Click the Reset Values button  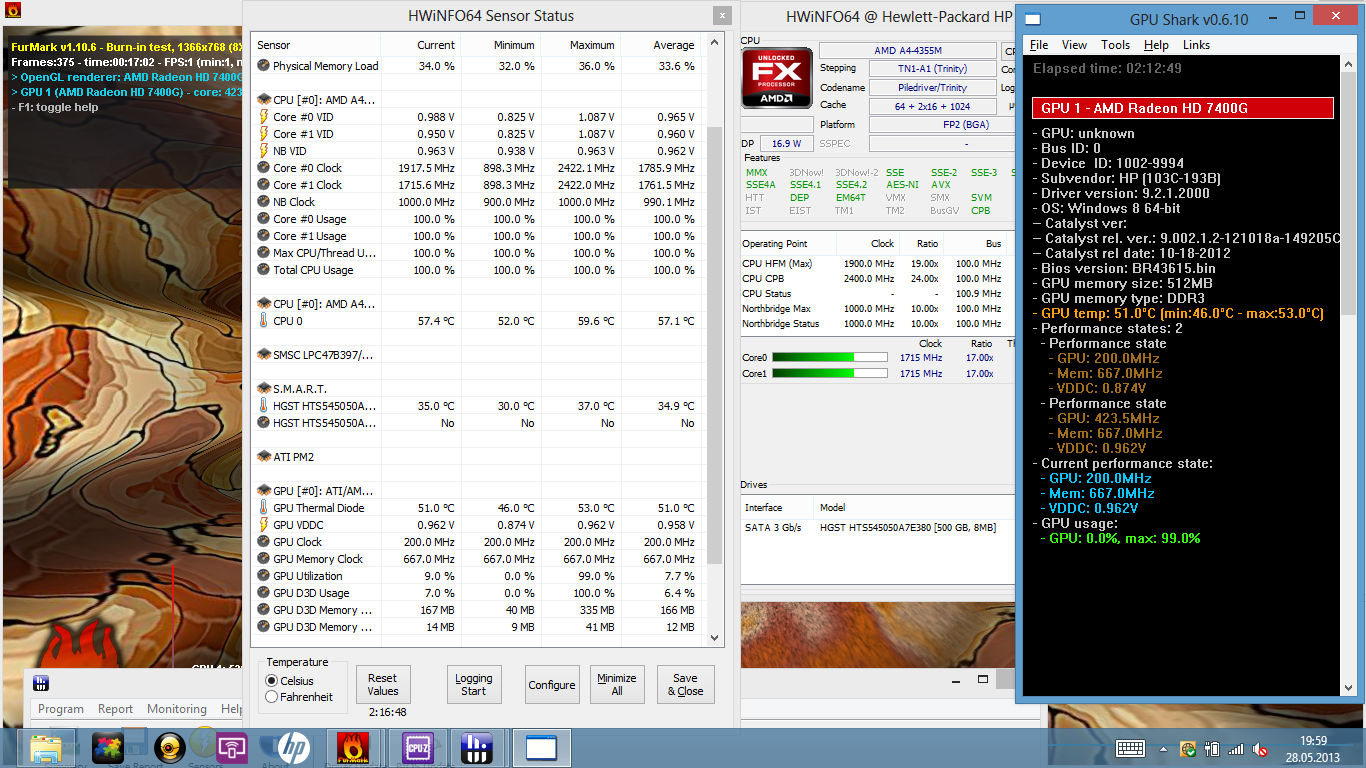383,684
